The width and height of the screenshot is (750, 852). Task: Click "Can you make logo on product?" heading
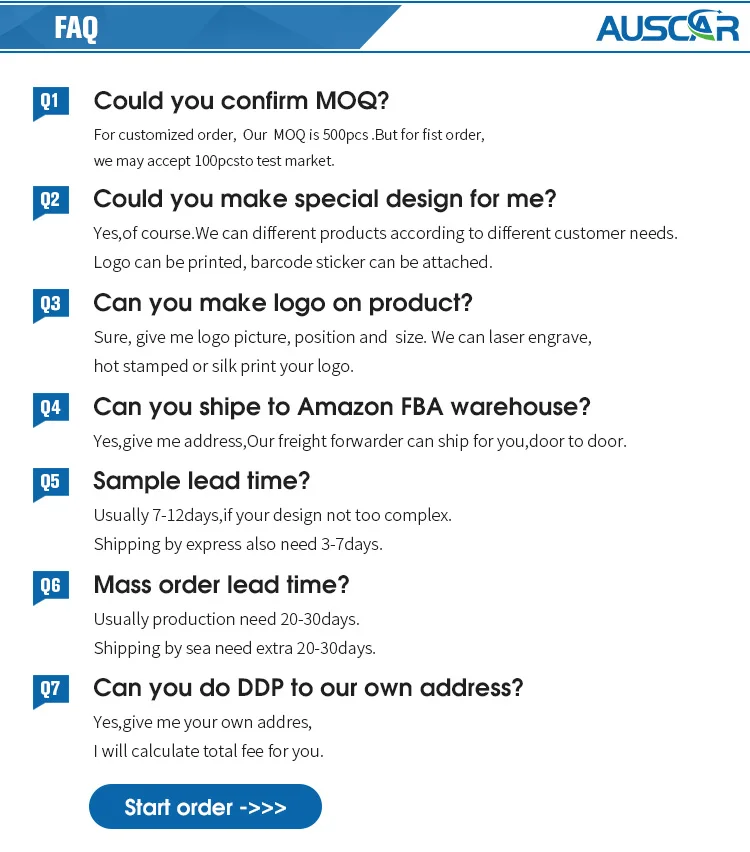coord(283,303)
